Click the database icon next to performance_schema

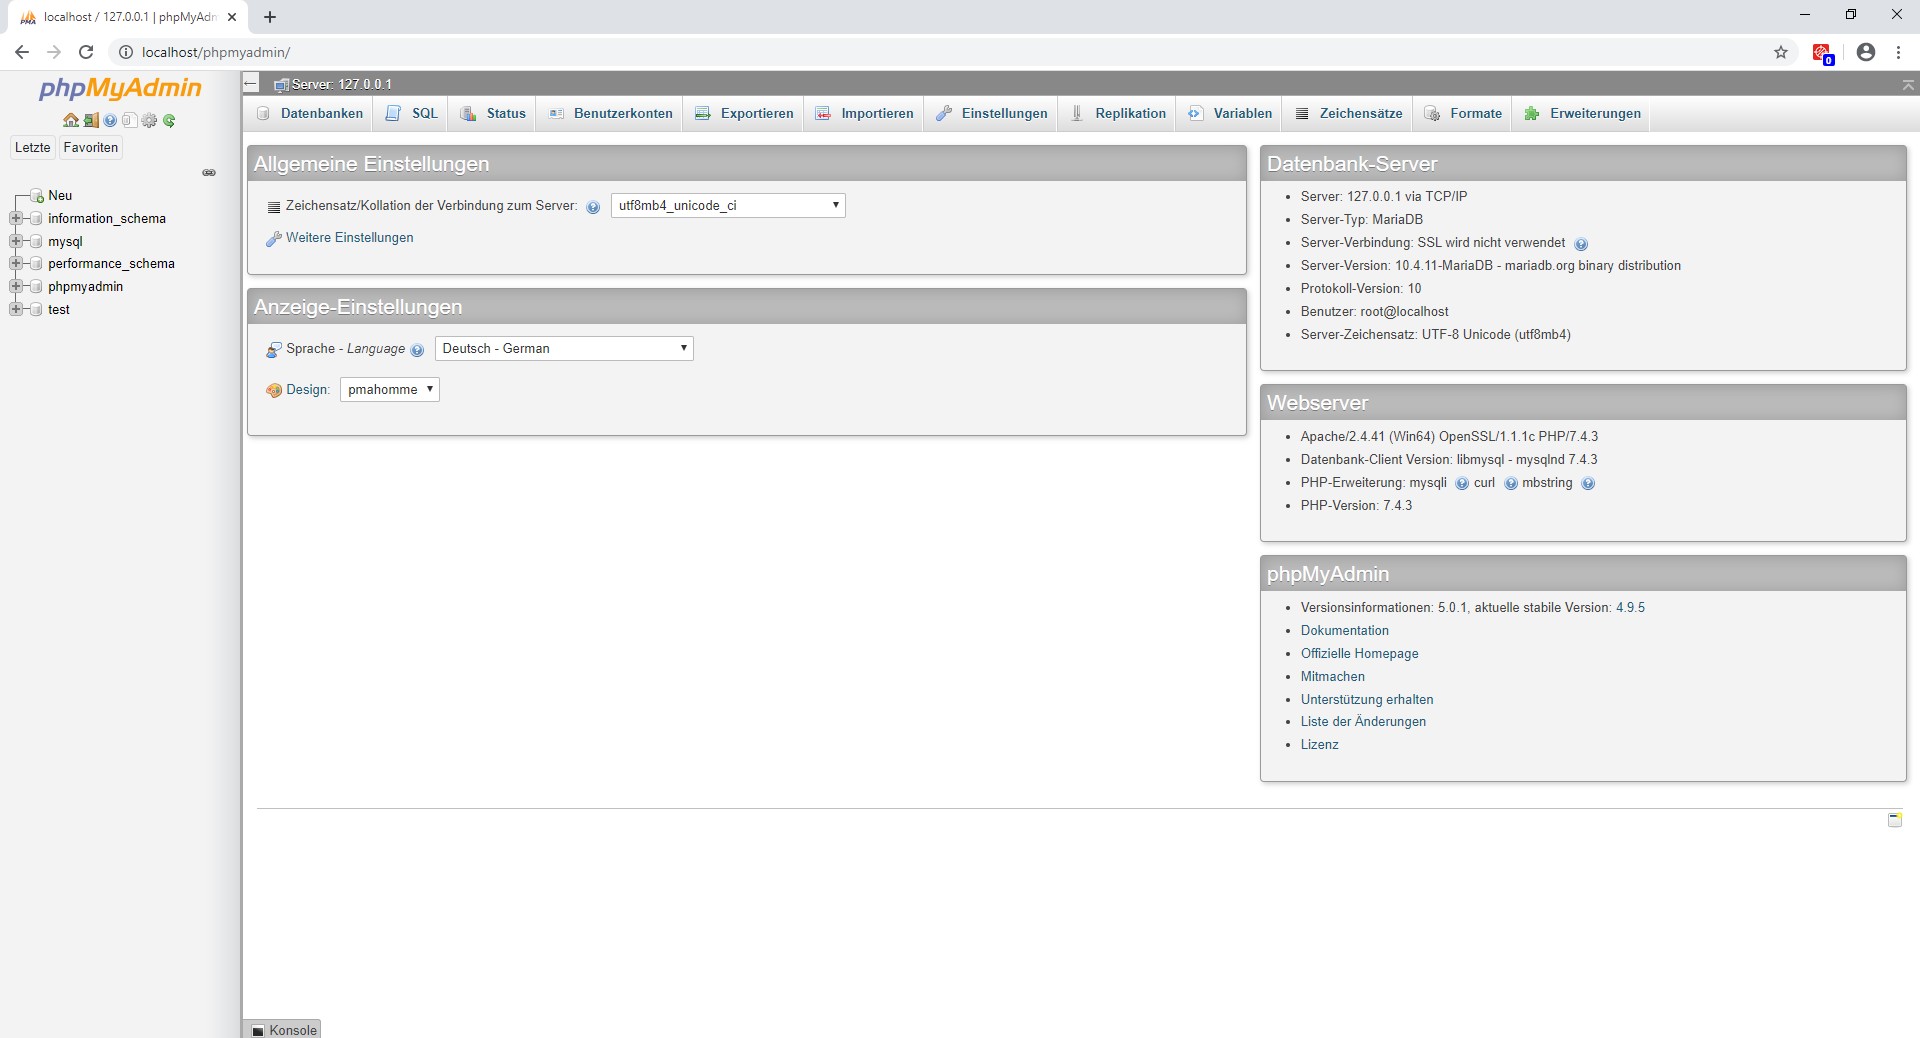[37, 264]
